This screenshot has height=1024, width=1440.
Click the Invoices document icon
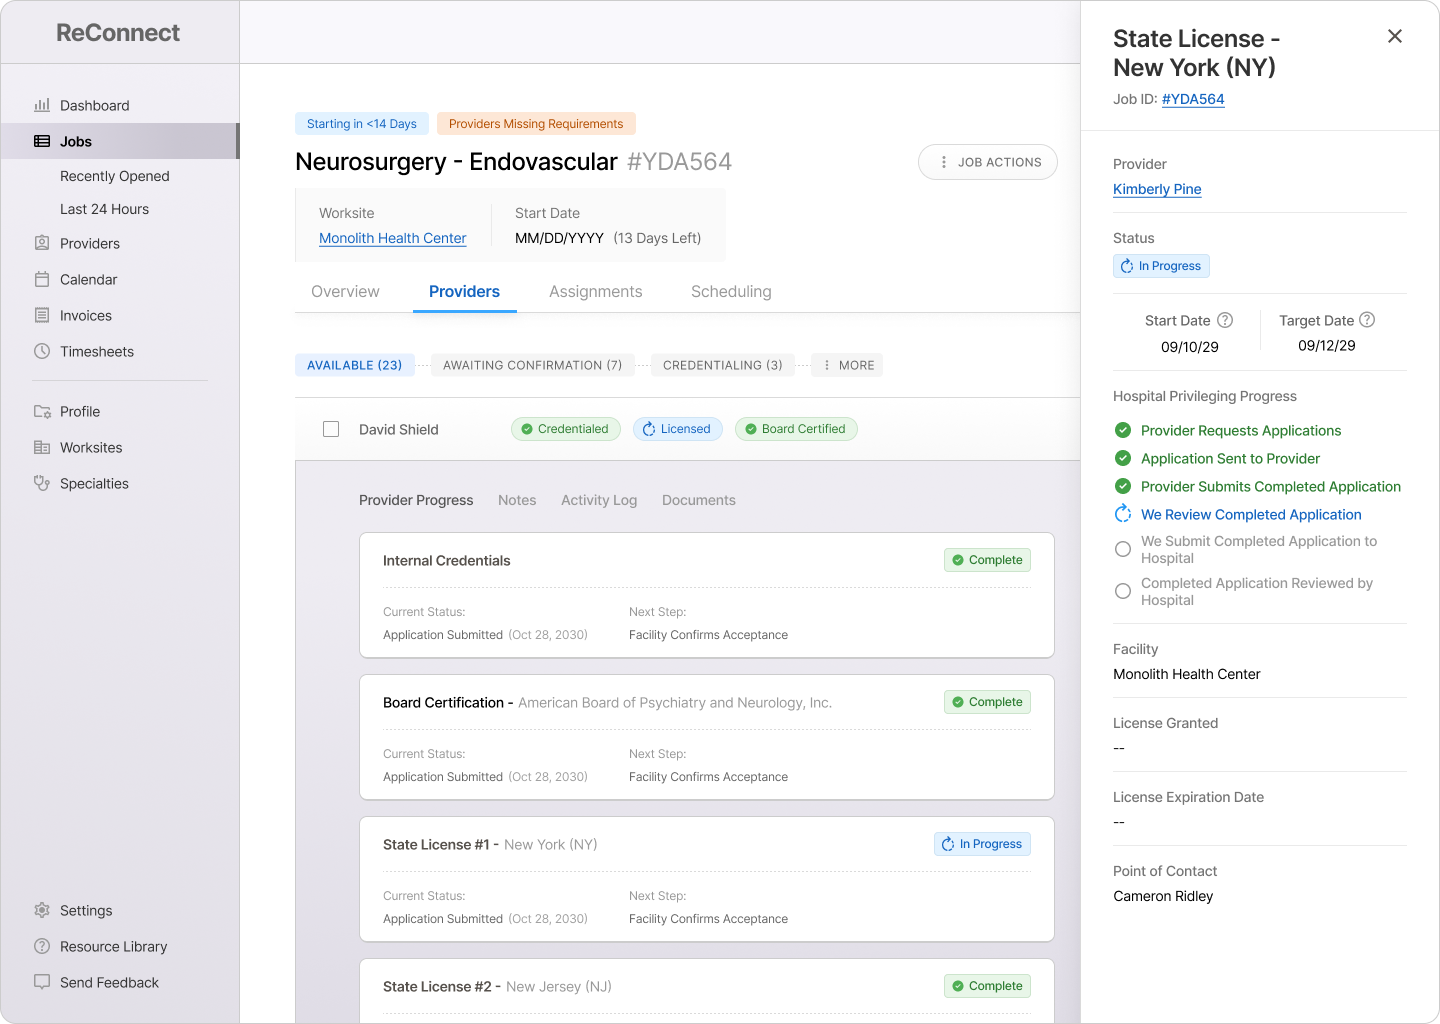coord(42,315)
